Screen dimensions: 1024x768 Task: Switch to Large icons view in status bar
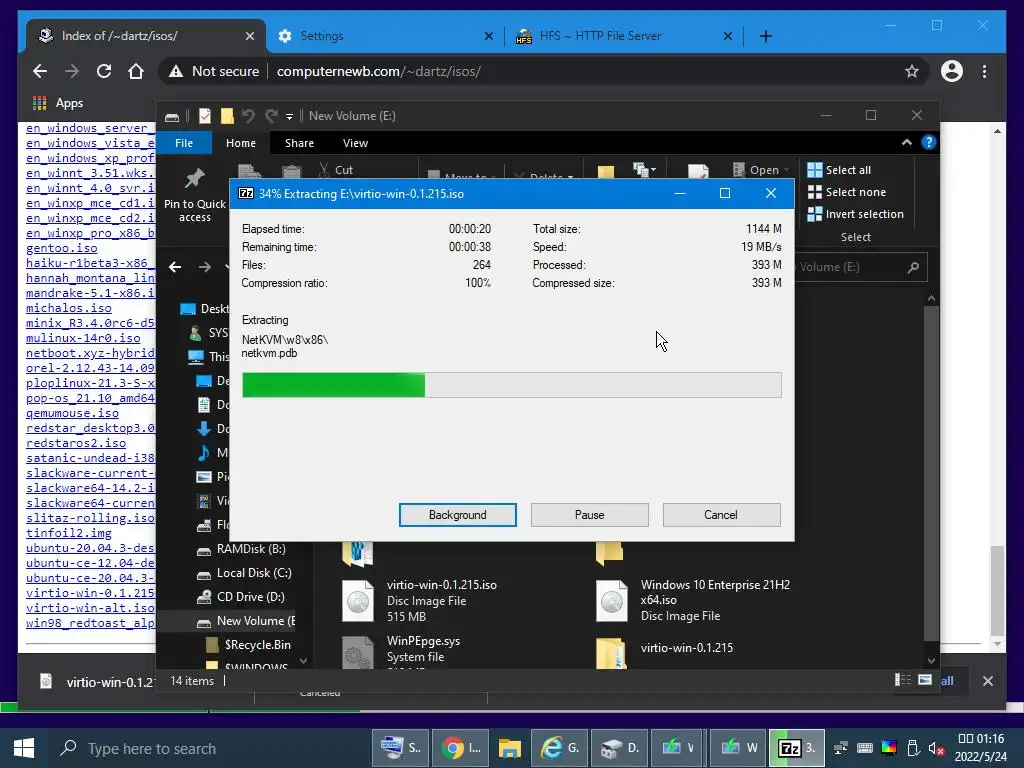[x=925, y=680]
